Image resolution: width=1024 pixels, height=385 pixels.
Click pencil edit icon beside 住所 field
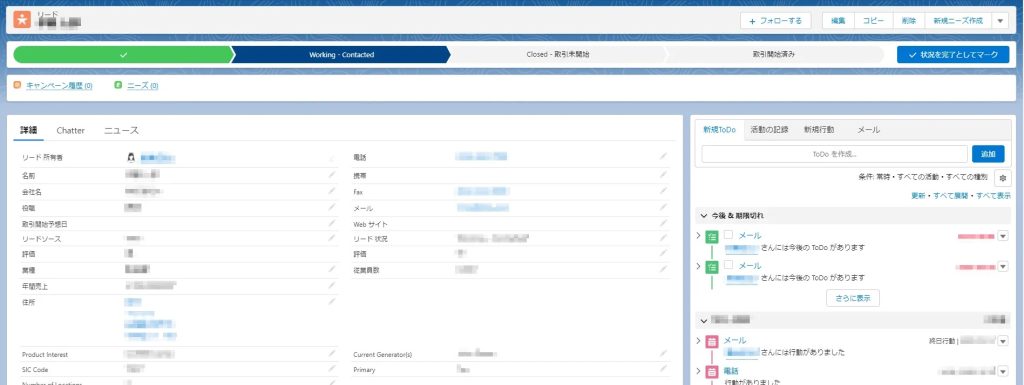[x=332, y=301]
